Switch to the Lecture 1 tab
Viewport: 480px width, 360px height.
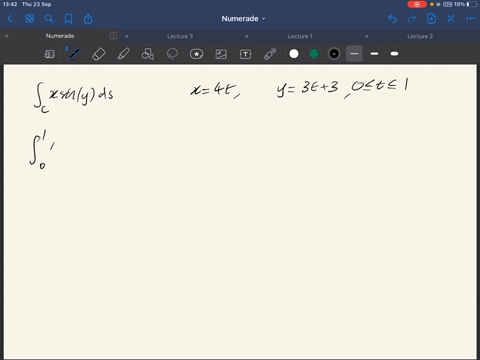[x=300, y=36]
